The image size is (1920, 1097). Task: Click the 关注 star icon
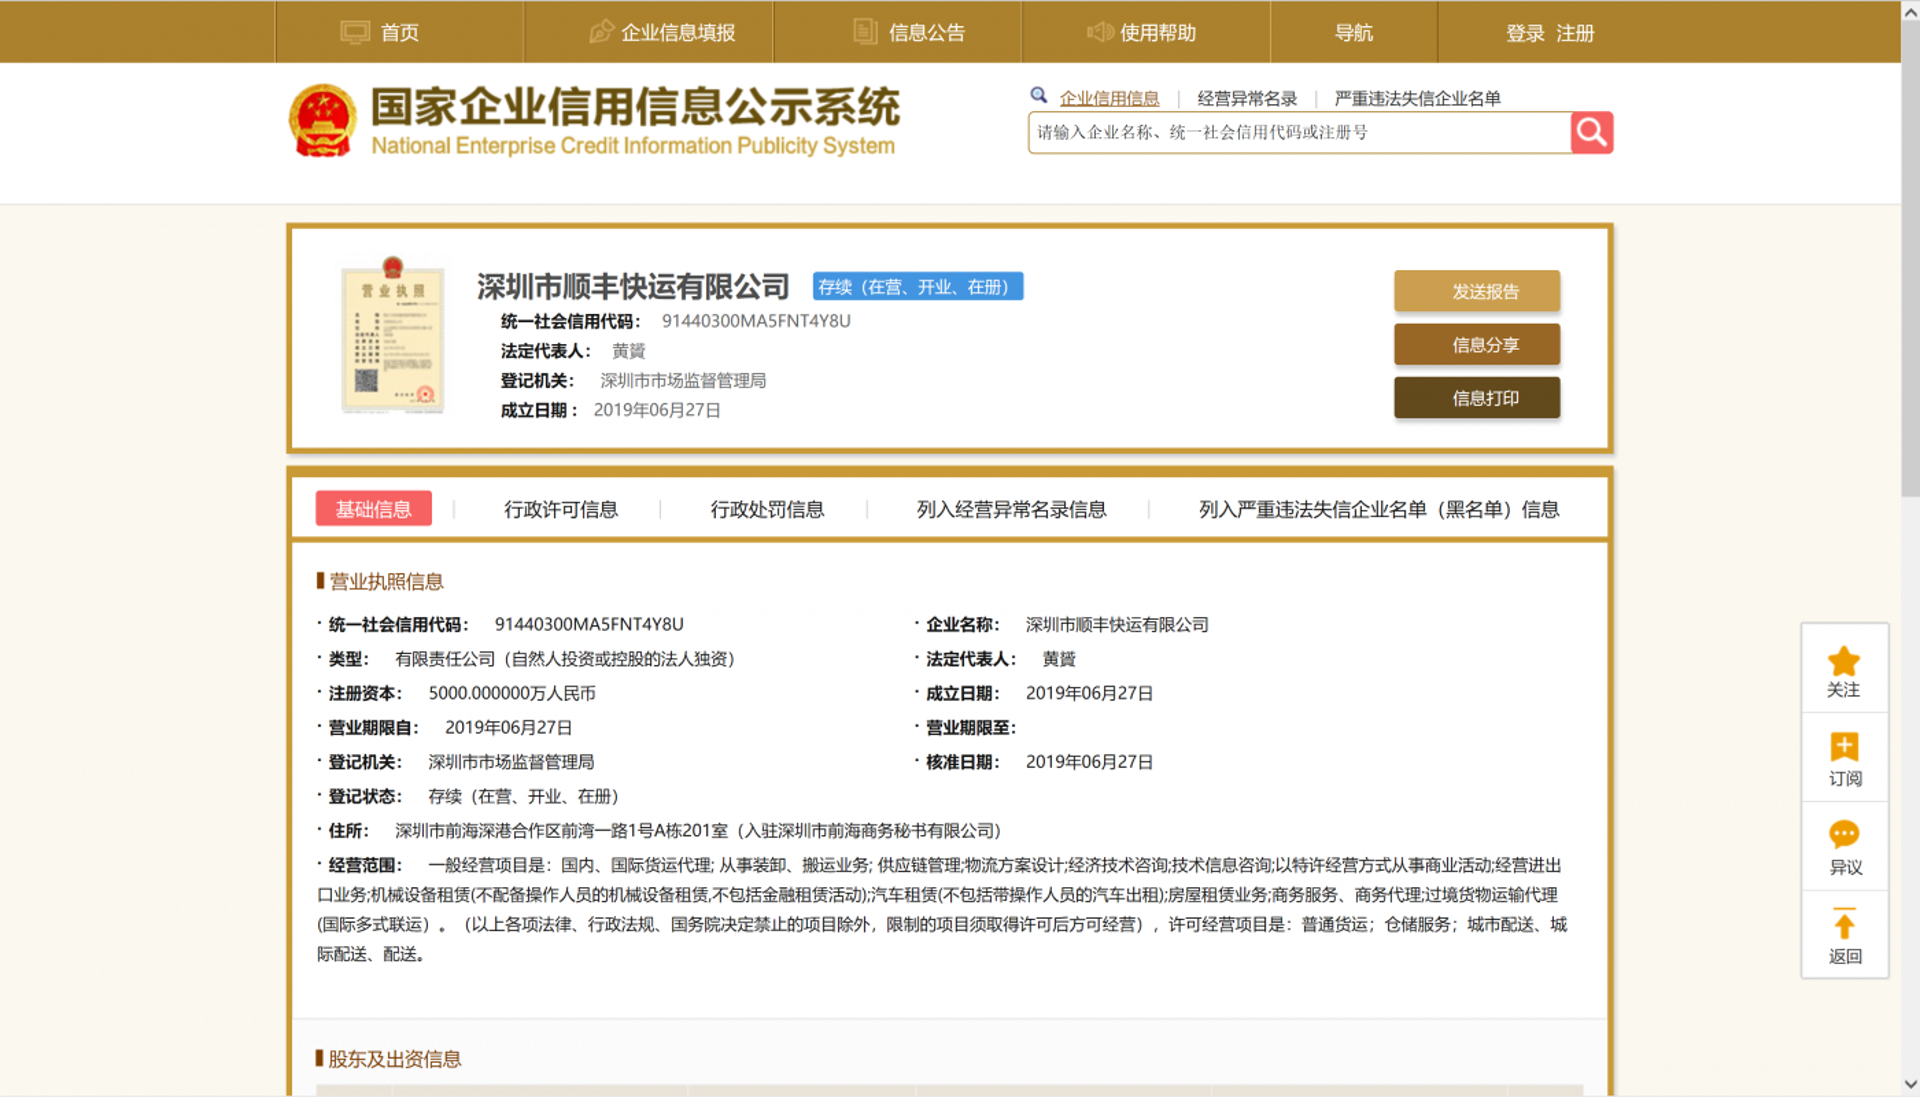pyautogui.click(x=1844, y=661)
